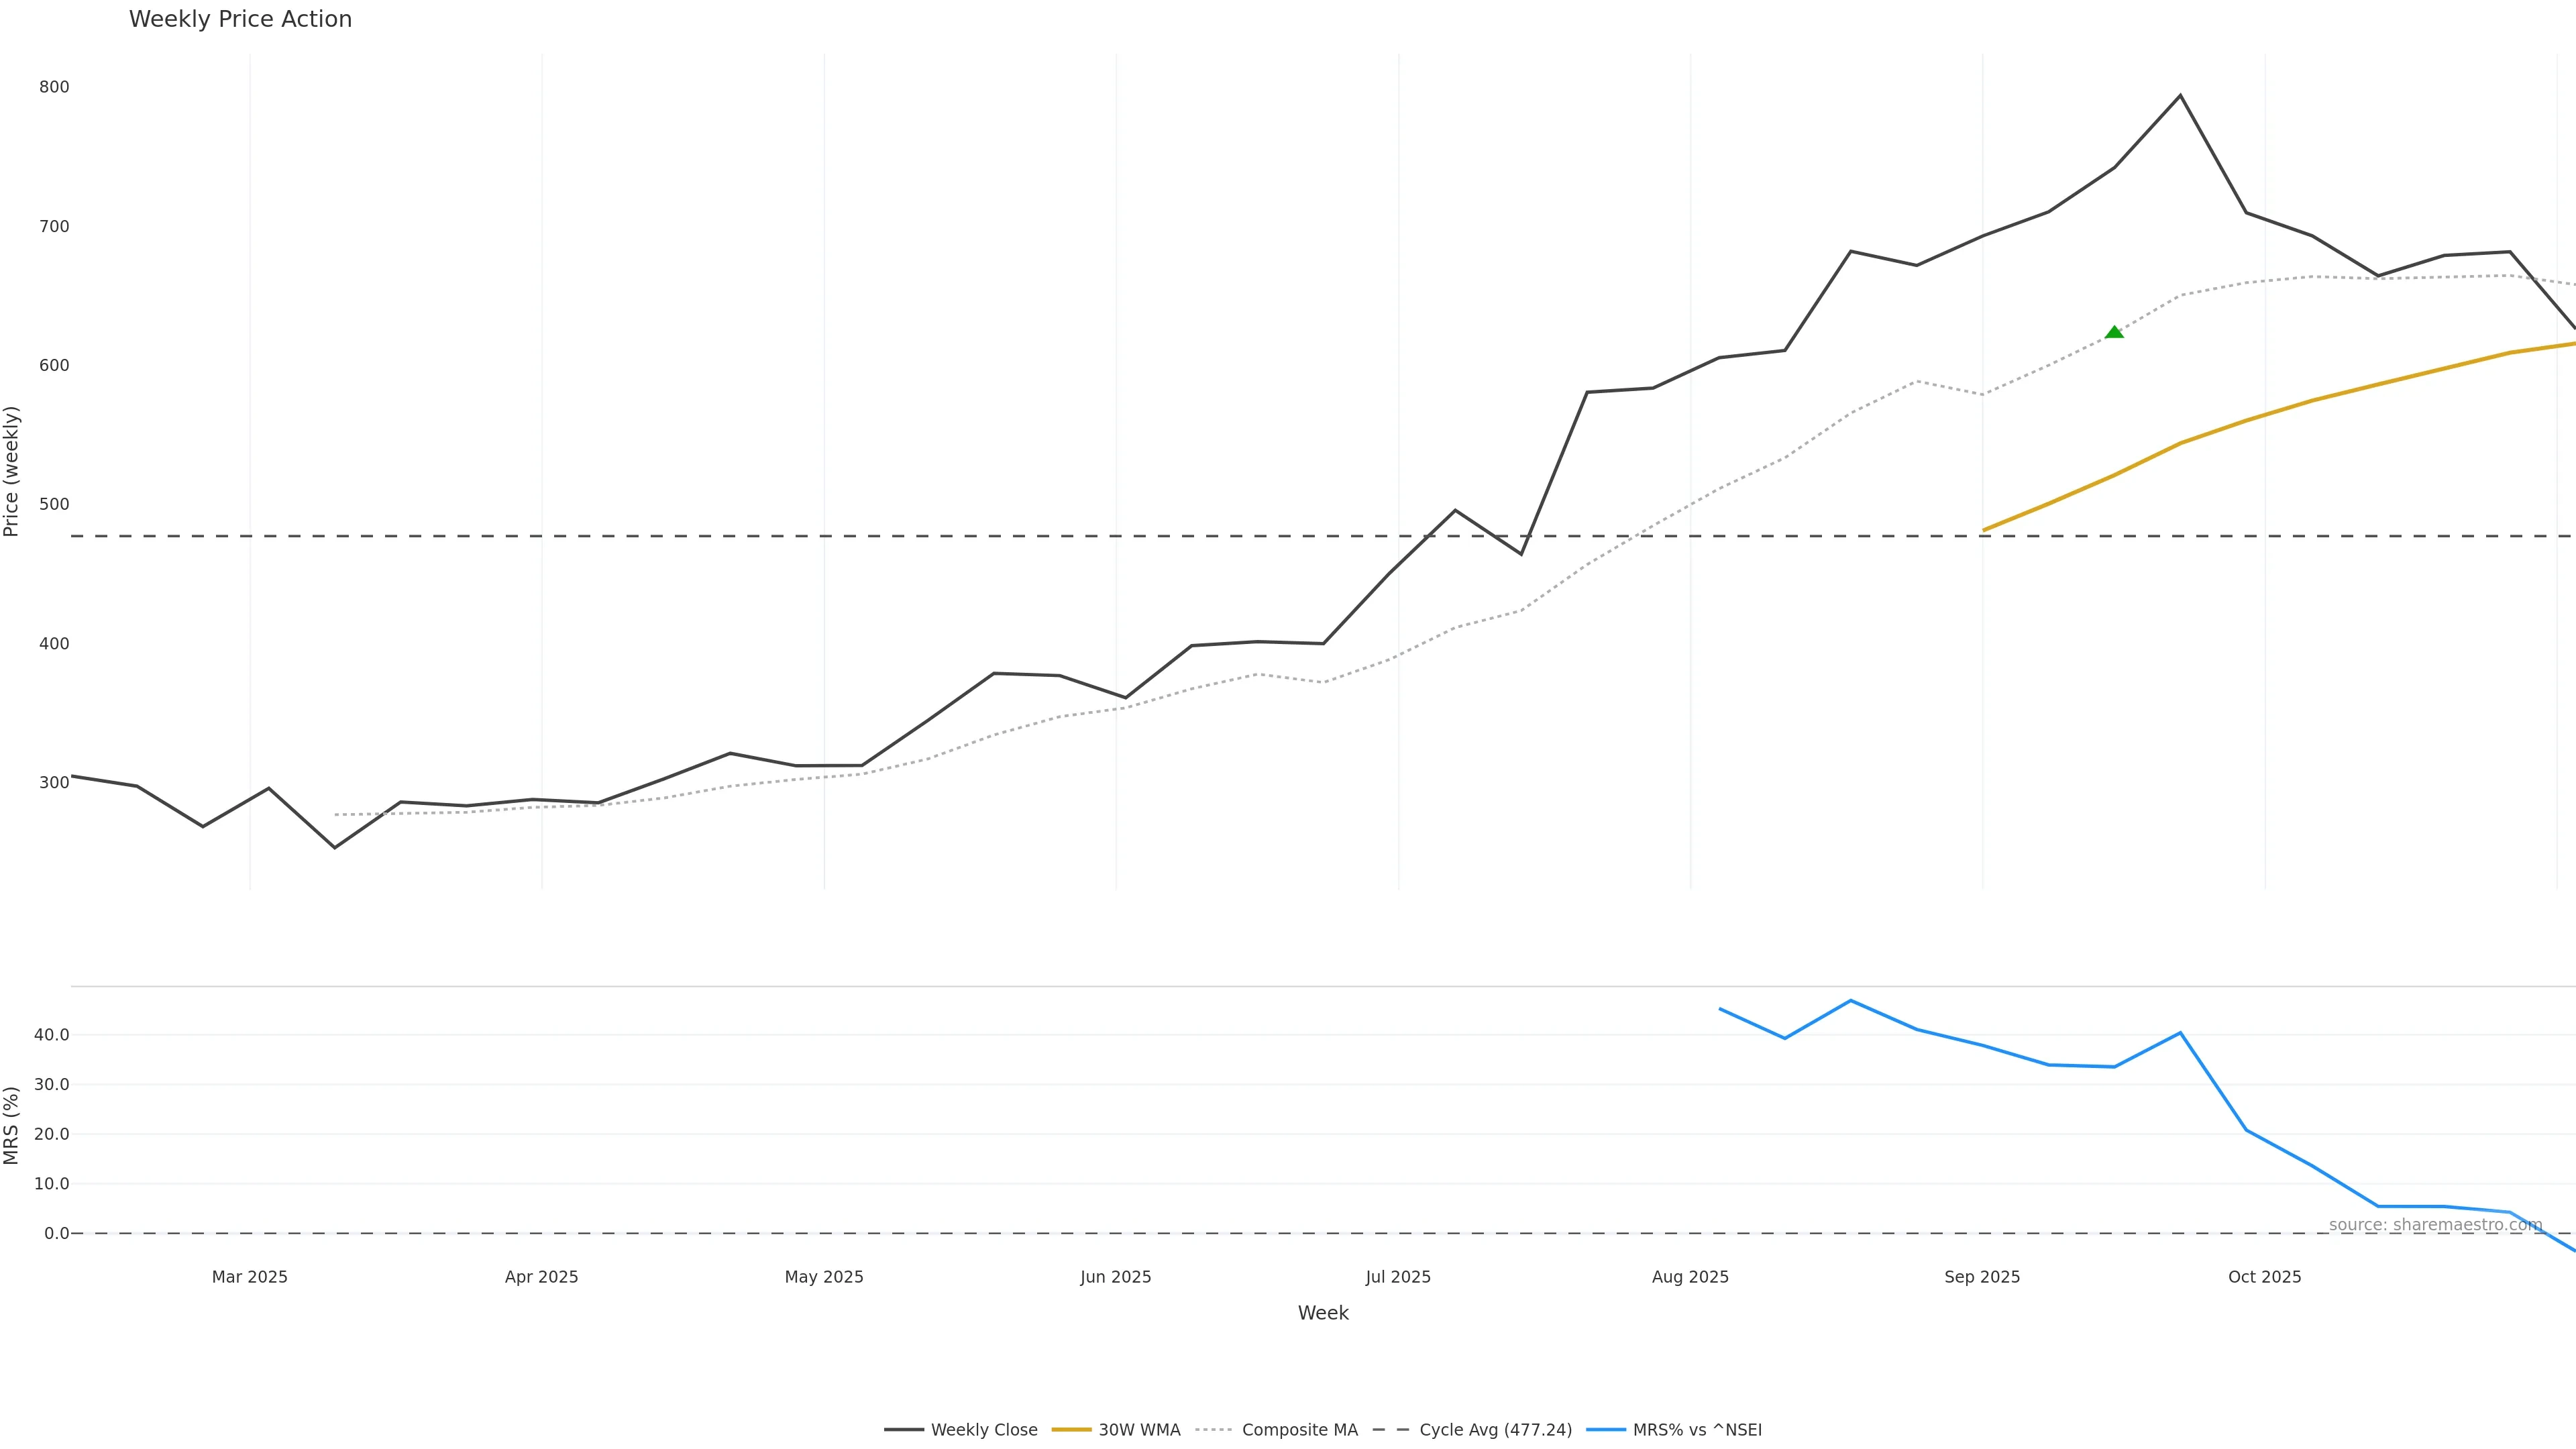Click the MRS (%) y-axis title
2576x1449 pixels.
(12, 1125)
